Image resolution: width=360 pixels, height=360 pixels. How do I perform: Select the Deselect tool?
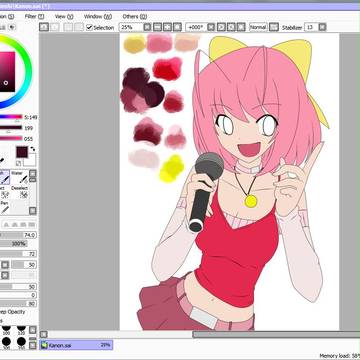pos(19,193)
